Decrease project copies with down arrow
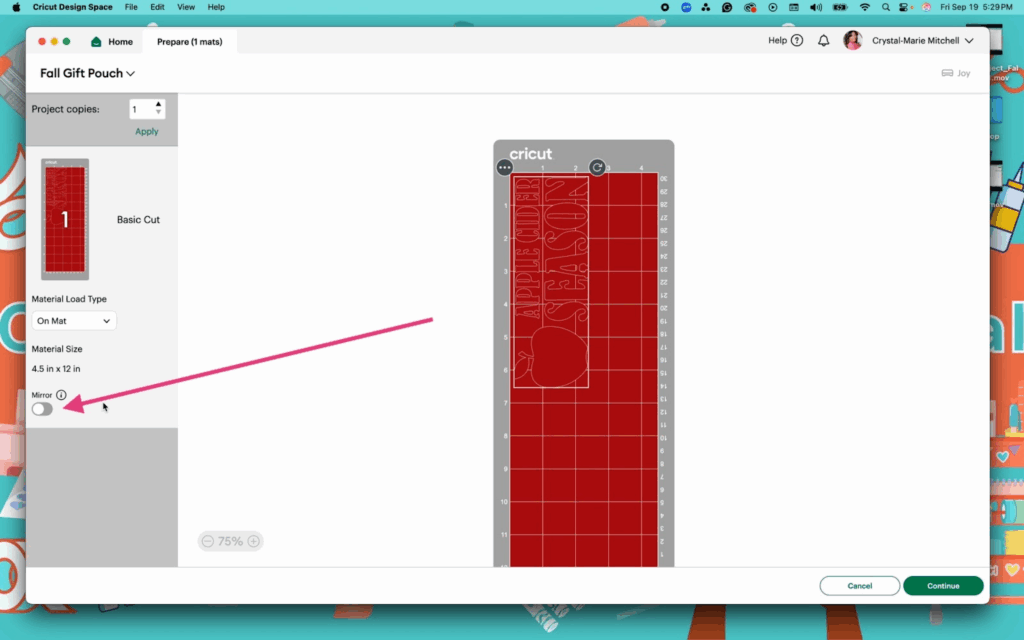 [x=158, y=113]
